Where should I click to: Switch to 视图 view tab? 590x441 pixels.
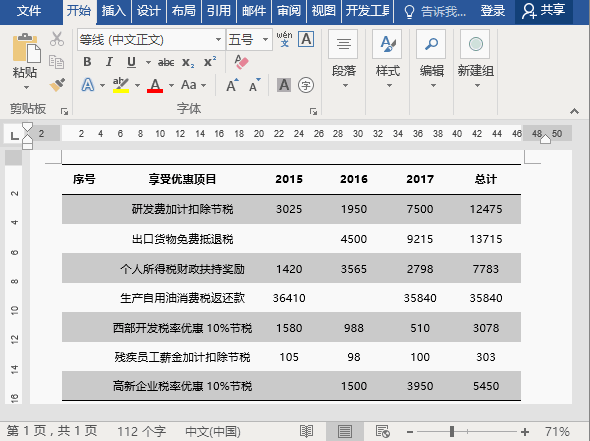tap(324, 11)
